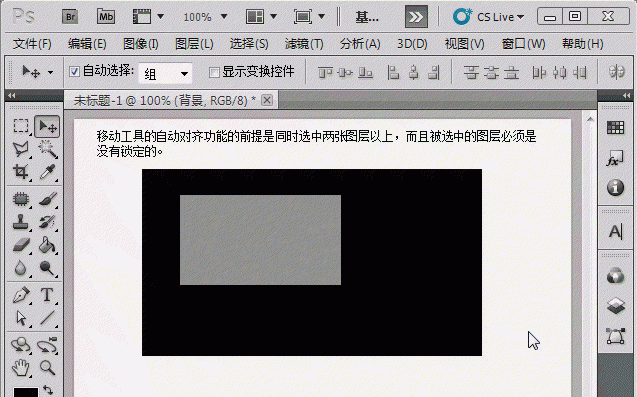
Task: Open the 编辑(E) menu
Action: tap(87, 43)
